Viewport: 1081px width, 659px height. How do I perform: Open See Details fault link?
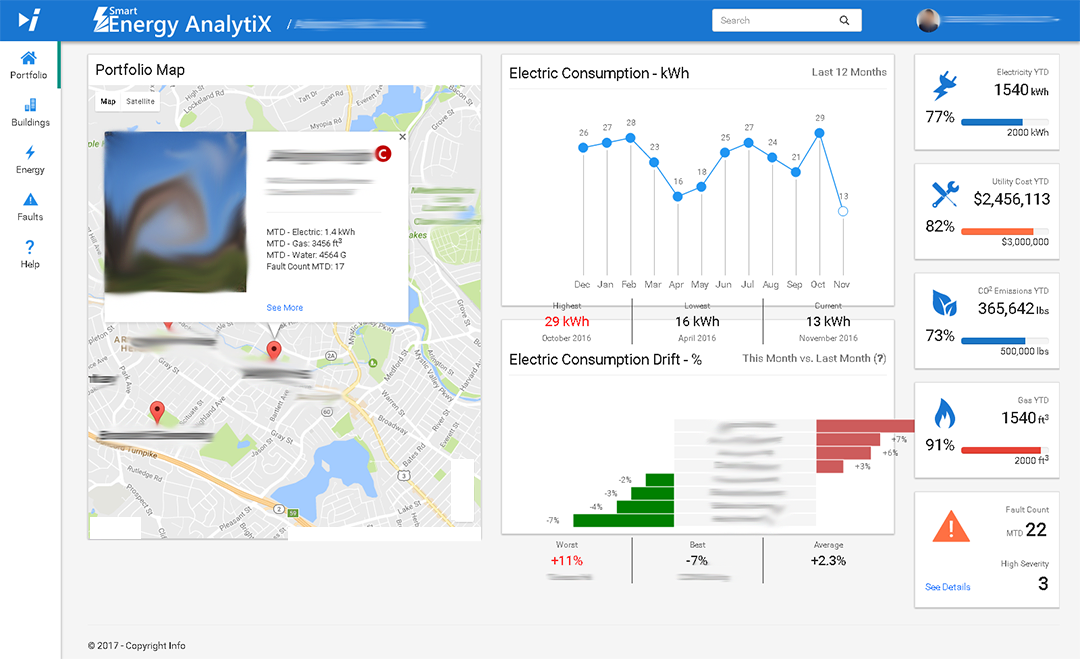(947, 587)
